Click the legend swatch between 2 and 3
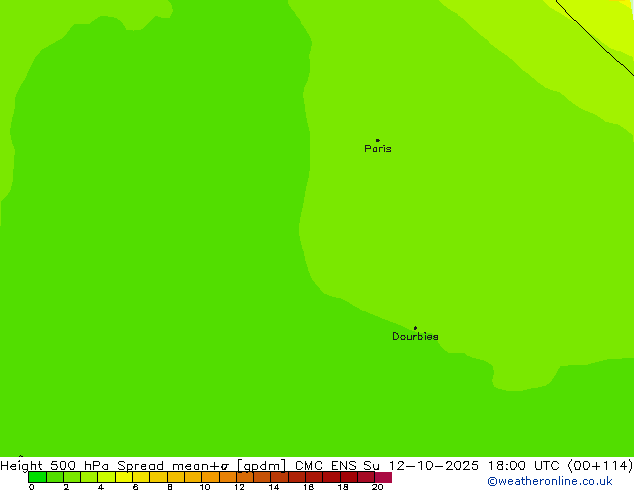The height and width of the screenshot is (490, 634). (72, 477)
